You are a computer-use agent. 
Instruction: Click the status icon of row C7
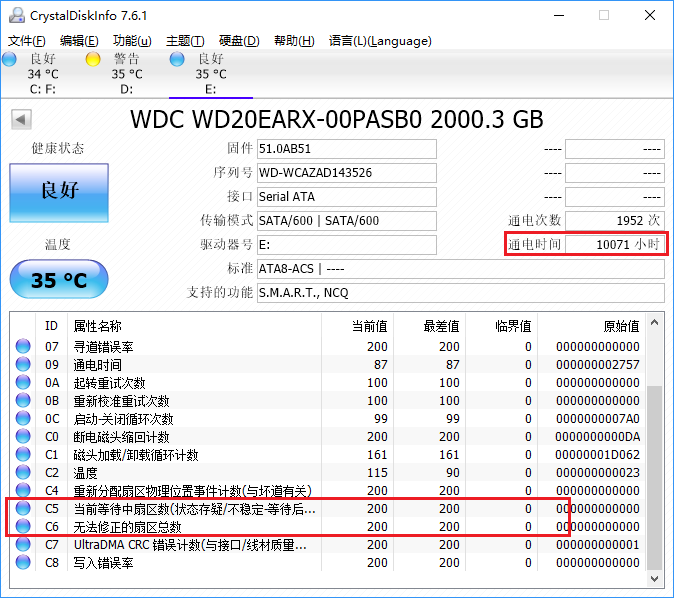tap(23, 544)
